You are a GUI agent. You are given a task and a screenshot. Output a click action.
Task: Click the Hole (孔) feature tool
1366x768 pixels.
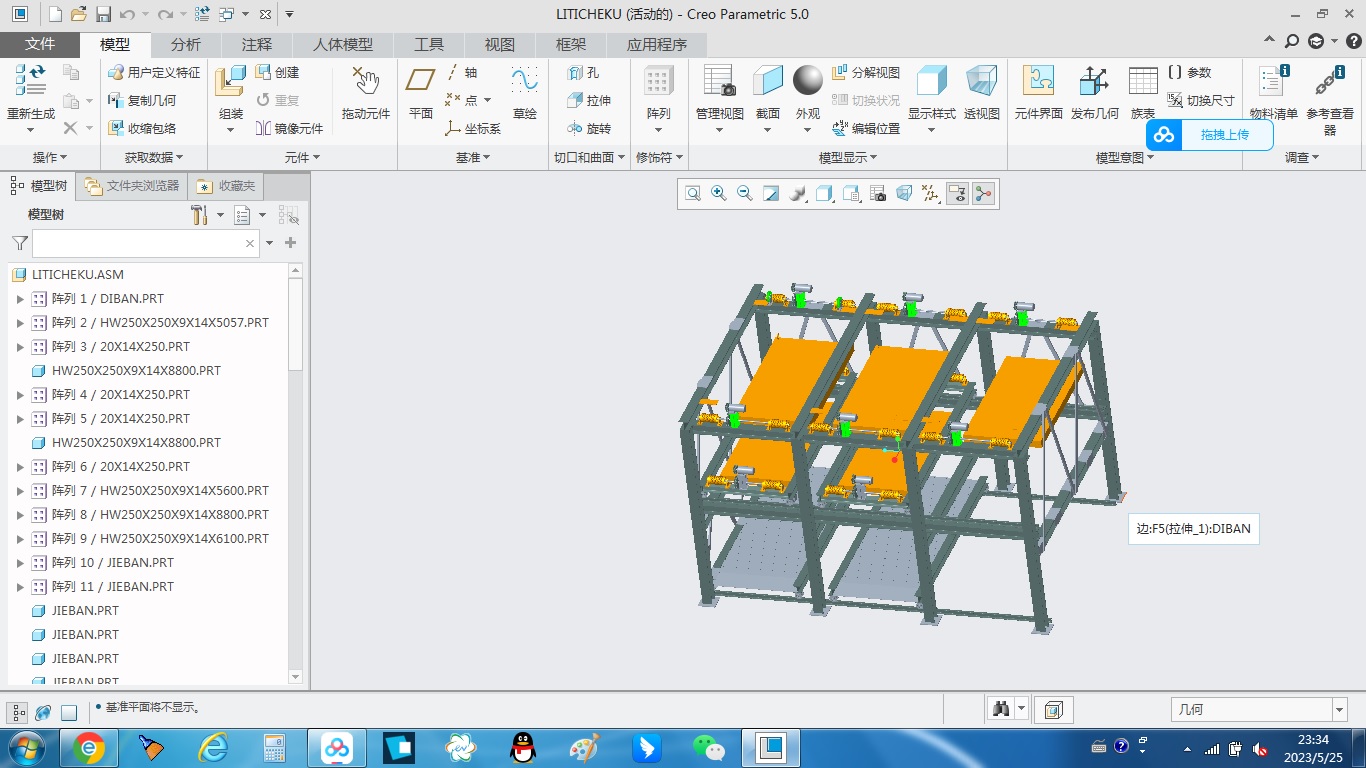click(x=583, y=73)
